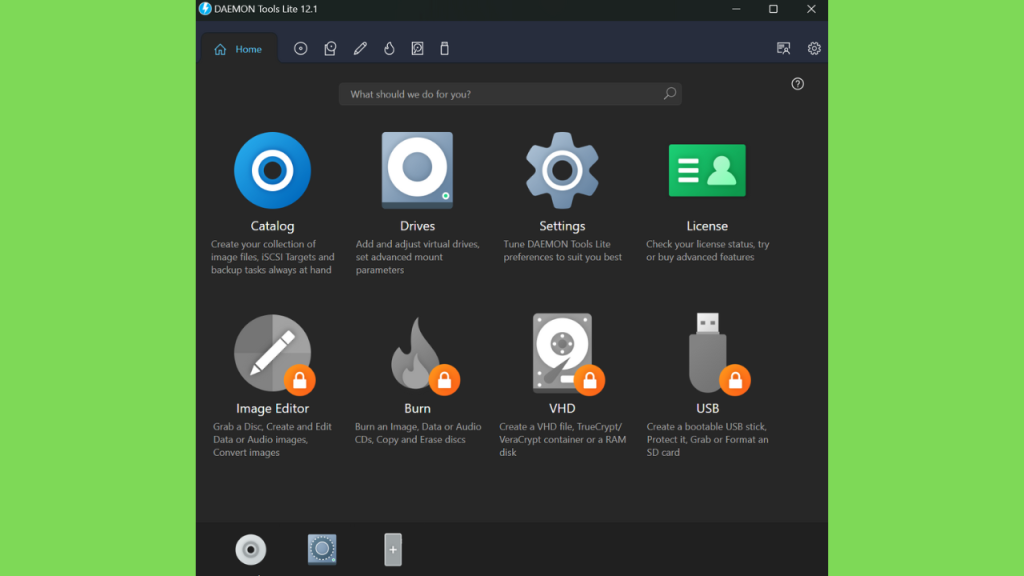Image resolution: width=1024 pixels, height=576 pixels.
Task: Focus the "What should we do for you?" search field
Action: click(500, 94)
